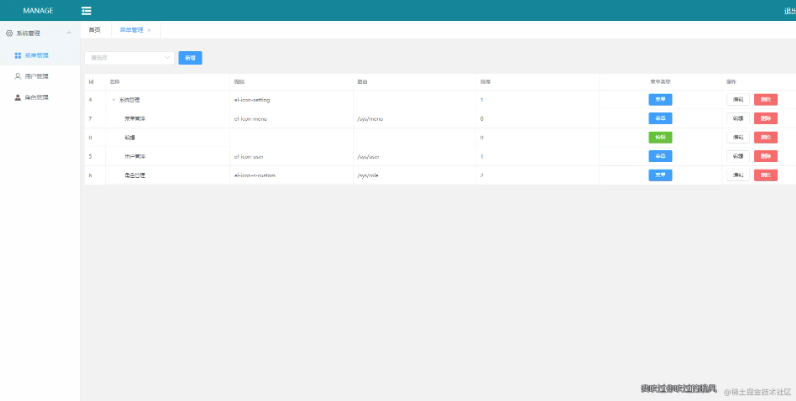This screenshot has width=796, height=401.
Task: Open 菜单管理 in the sidebar
Action: (40, 55)
